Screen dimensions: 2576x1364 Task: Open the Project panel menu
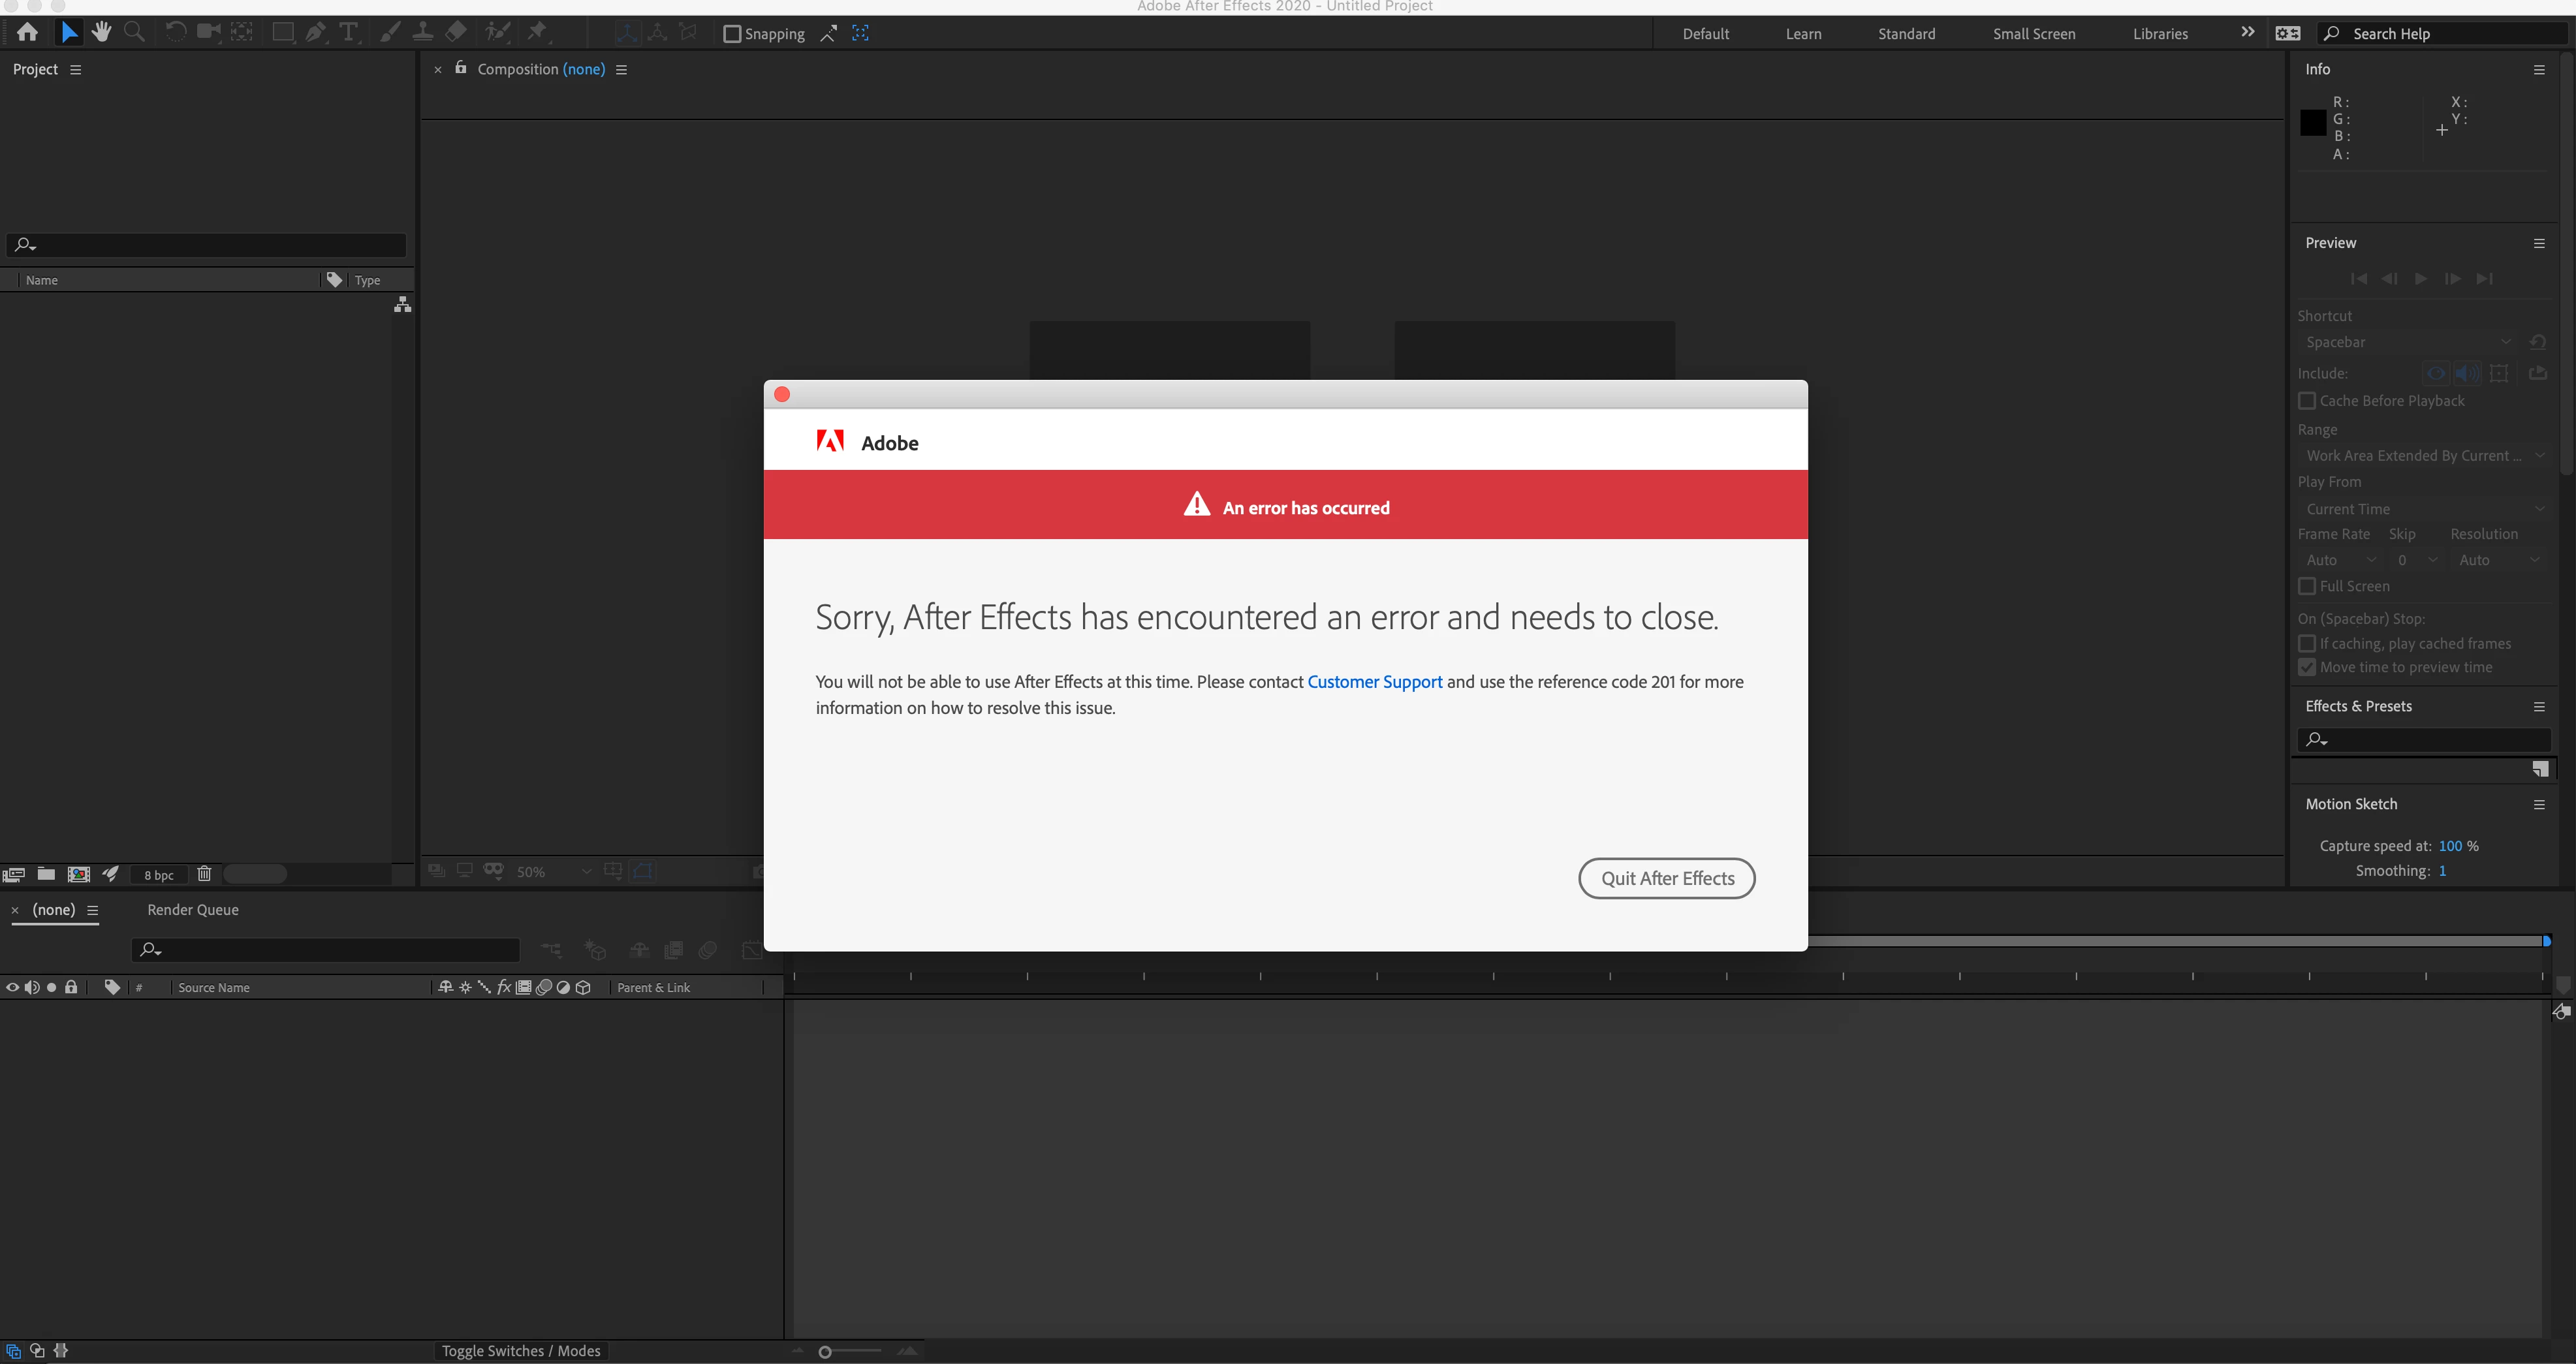click(x=76, y=70)
